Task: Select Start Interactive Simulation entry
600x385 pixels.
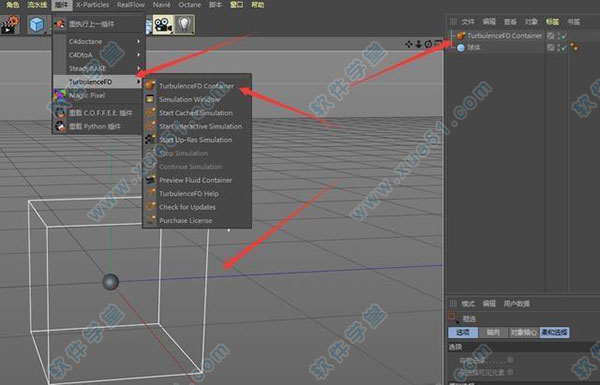Action: (x=197, y=126)
